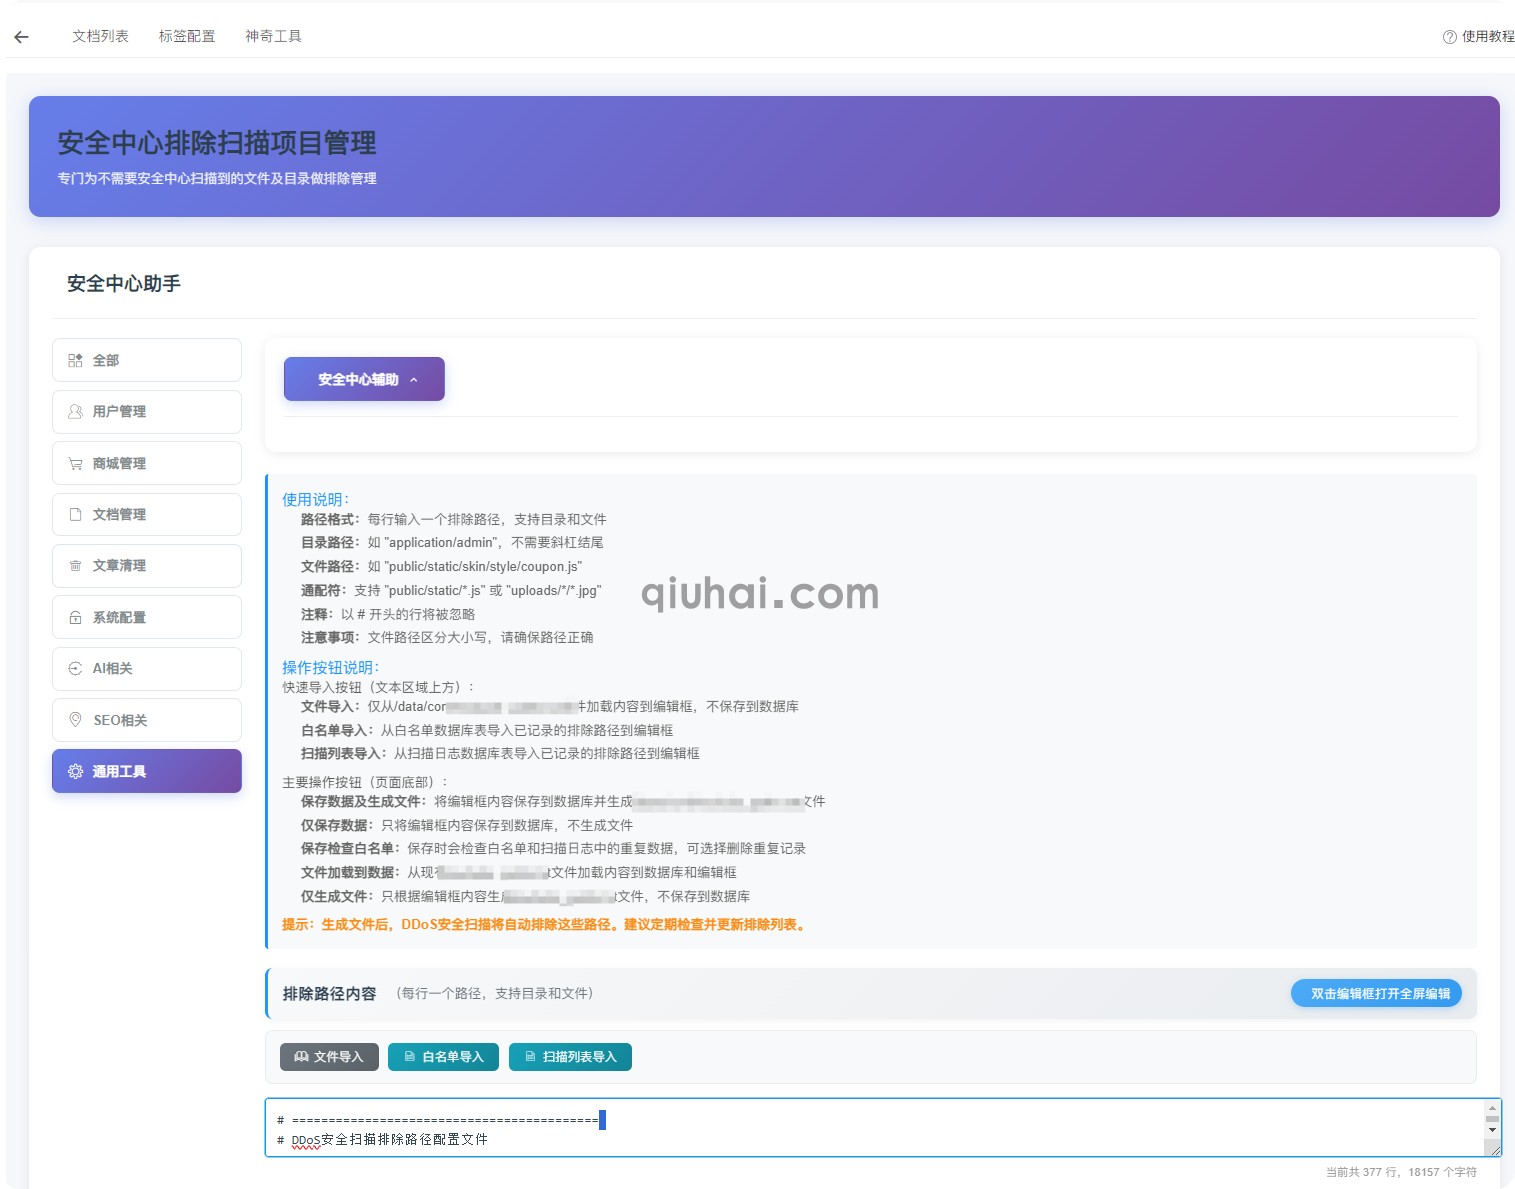The width and height of the screenshot is (1515, 1189).
Task: Open SEO相关 sidebar item
Action: pyautogui.click(x=147, y=720)
